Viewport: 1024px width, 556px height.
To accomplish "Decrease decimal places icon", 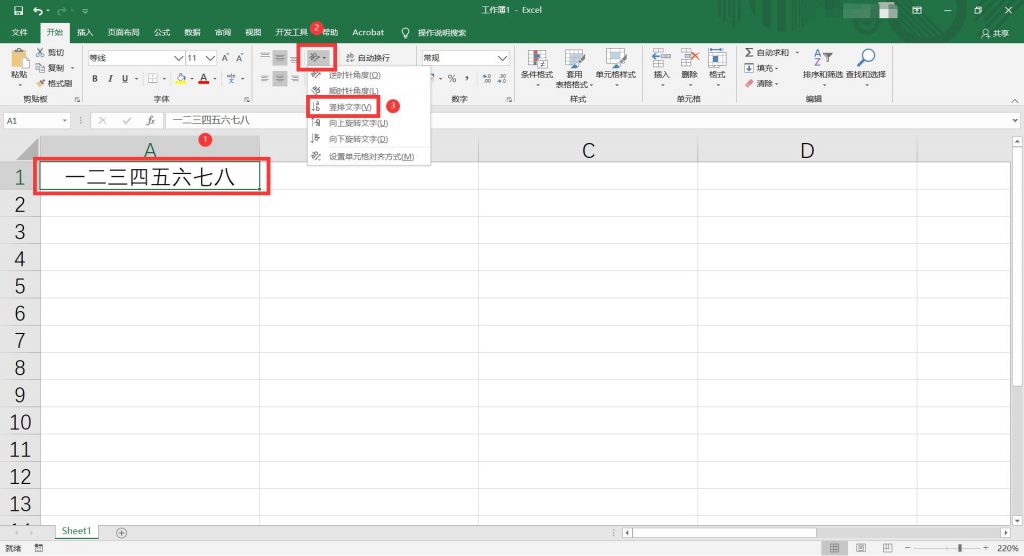I will pyautogui.click(x=502, y=78).
